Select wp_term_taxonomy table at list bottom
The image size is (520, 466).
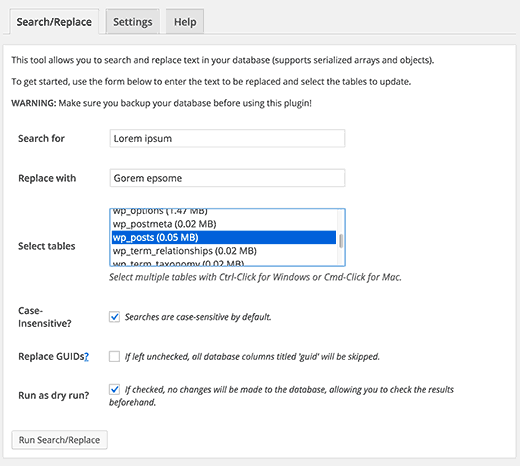224,263
